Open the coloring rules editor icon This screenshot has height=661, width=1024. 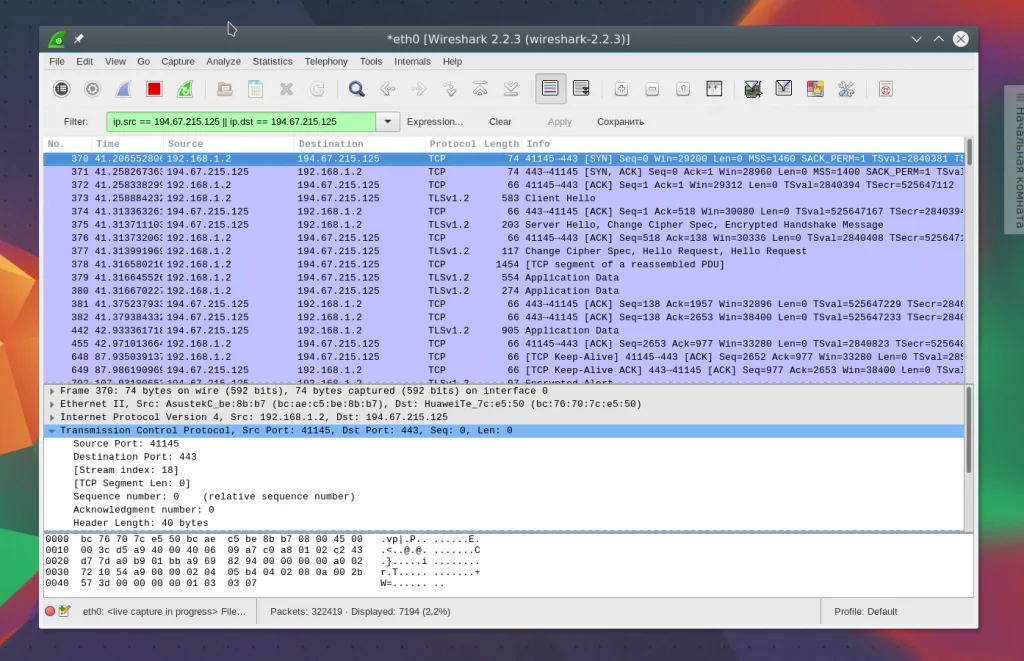point(815,89)
